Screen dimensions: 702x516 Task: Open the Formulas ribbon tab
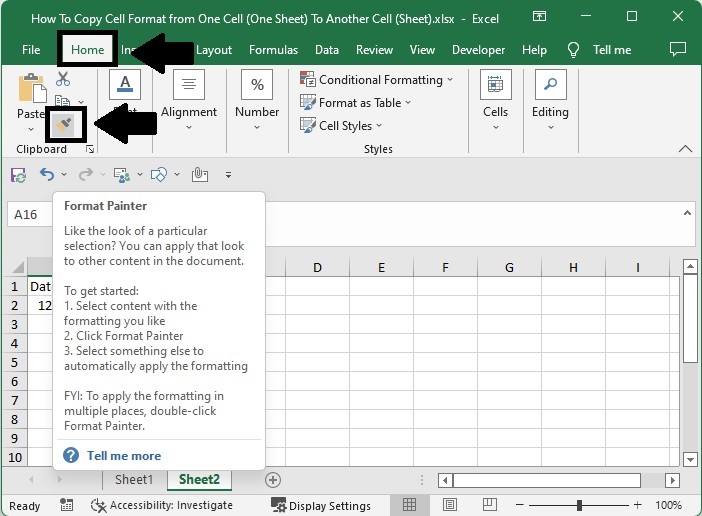click(x=273, y=50)
